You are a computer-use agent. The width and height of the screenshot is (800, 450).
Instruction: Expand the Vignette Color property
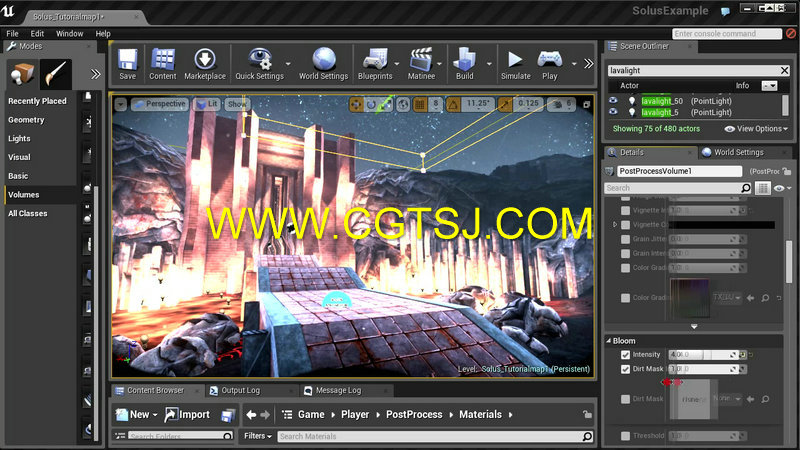[x=615, y=224]
